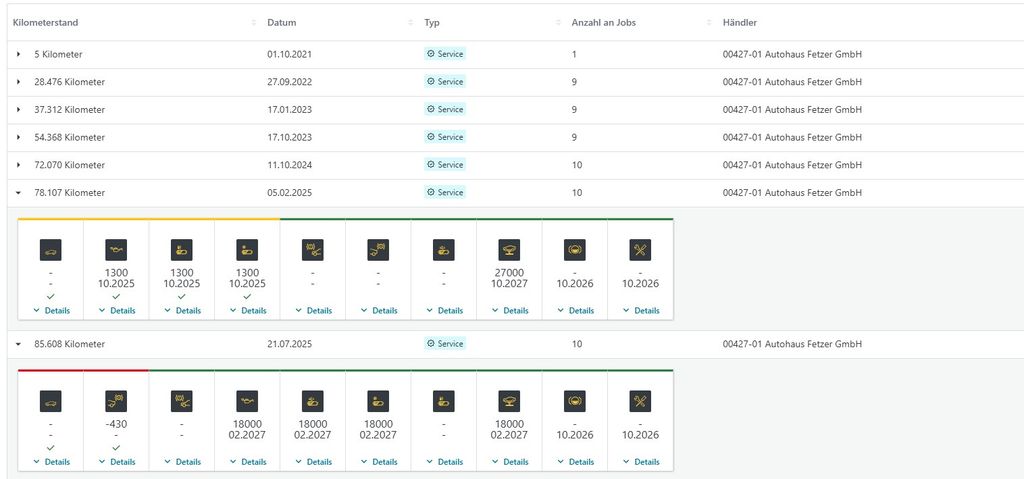Click the brake warning icon in the 78.107 Kilometer panel
Viewport: 1024px width, 479px height.
575,250
